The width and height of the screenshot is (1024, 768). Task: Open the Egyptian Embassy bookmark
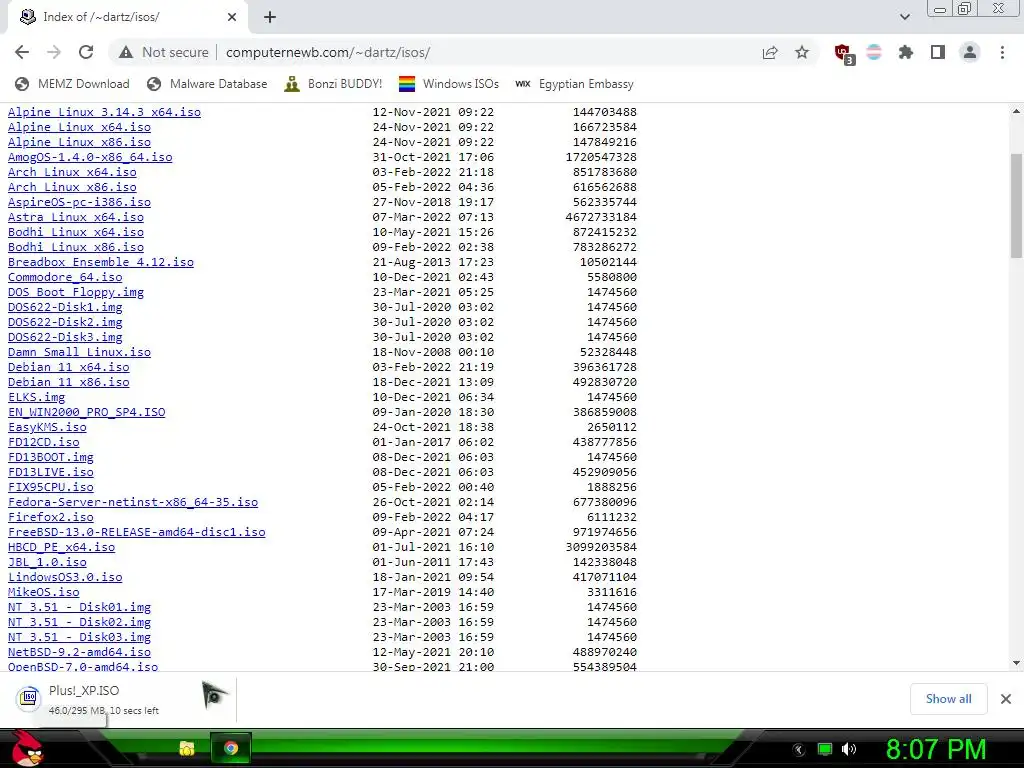tap(574, 84)
